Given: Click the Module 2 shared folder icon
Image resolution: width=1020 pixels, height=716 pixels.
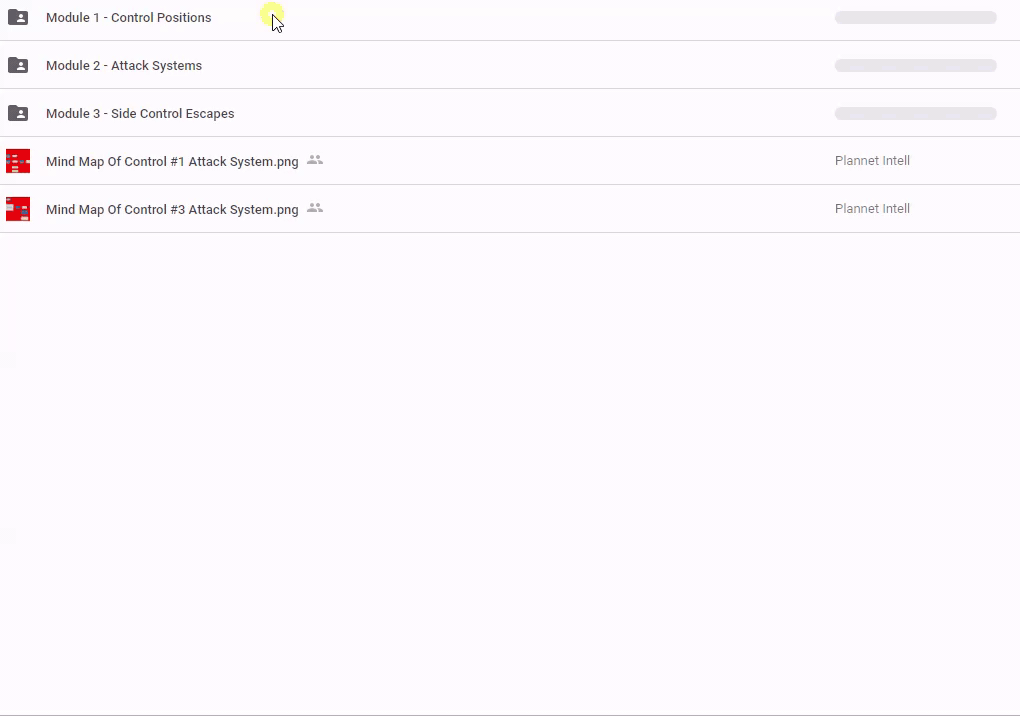Looking at the screenshot, I should point(18,65).
